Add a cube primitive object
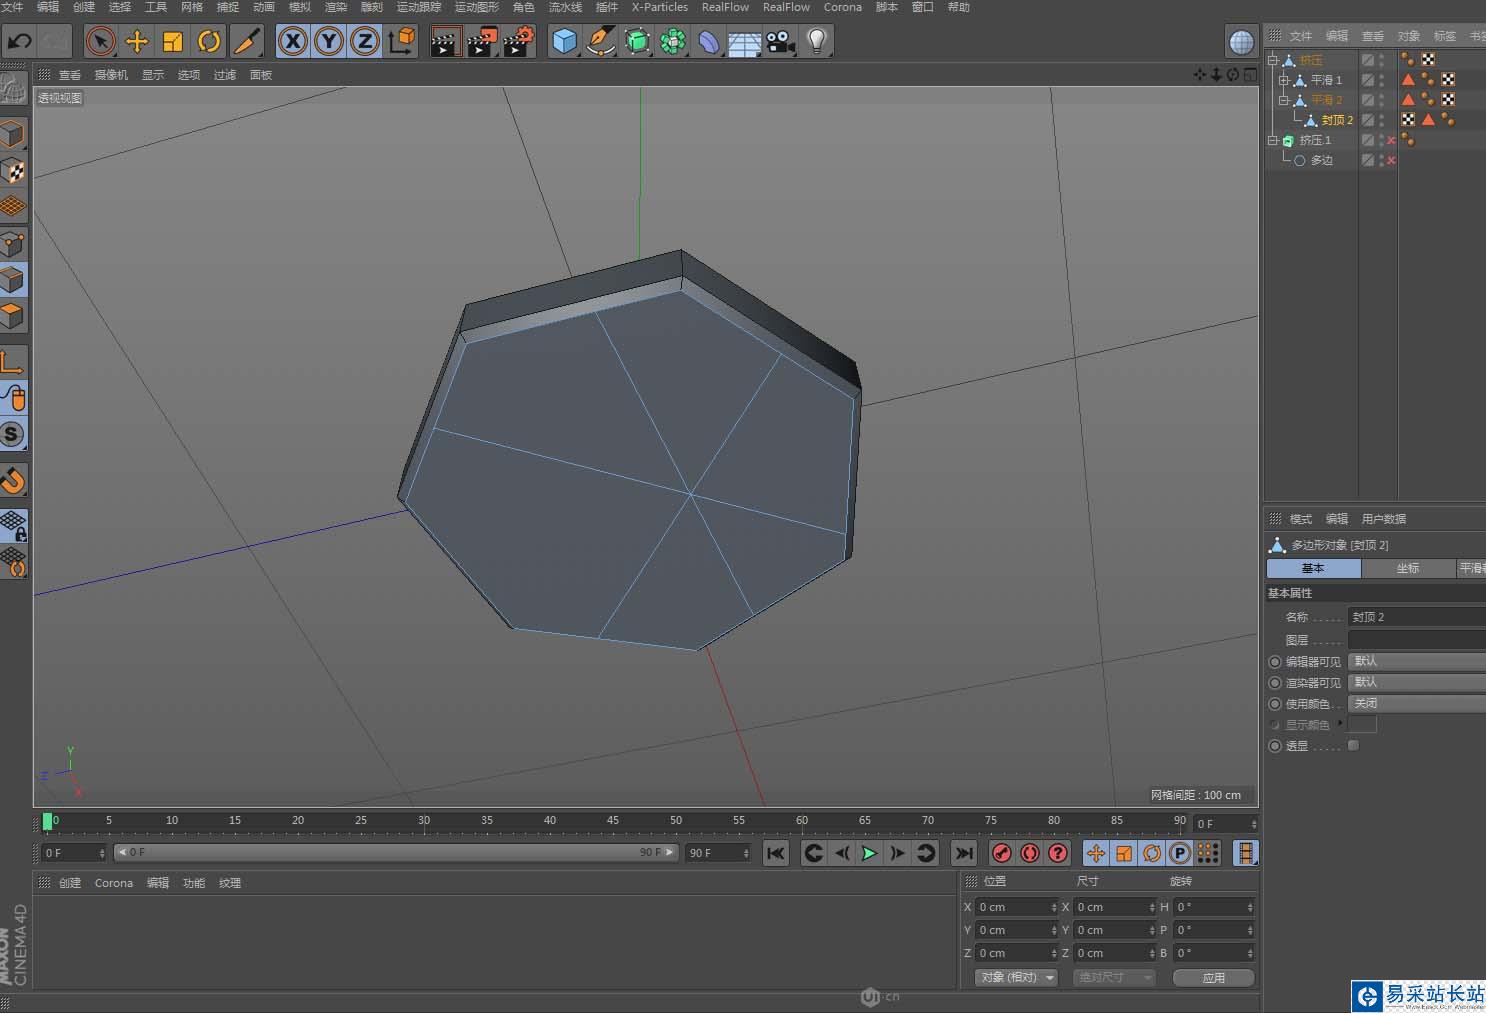 [564, 41]
